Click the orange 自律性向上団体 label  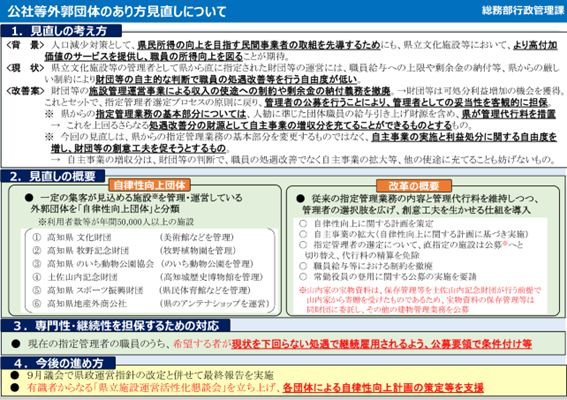[x=149, y=185]
